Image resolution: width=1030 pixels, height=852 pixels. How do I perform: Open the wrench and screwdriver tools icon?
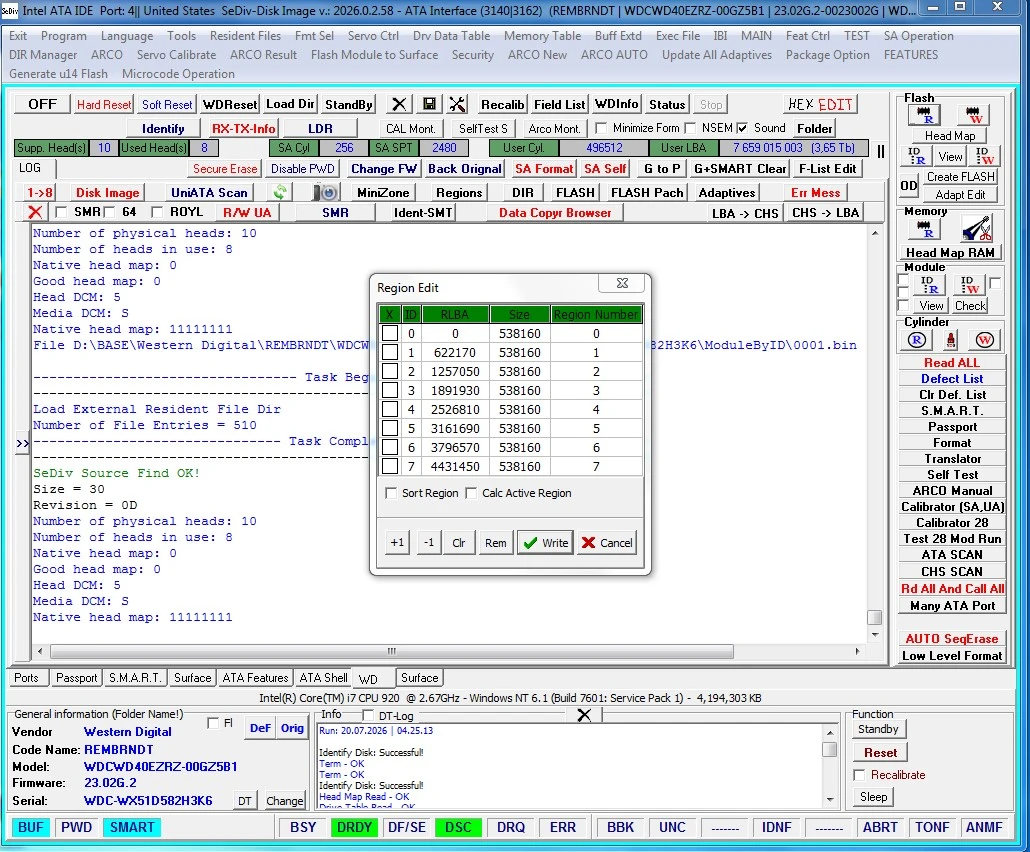point(457,104)
